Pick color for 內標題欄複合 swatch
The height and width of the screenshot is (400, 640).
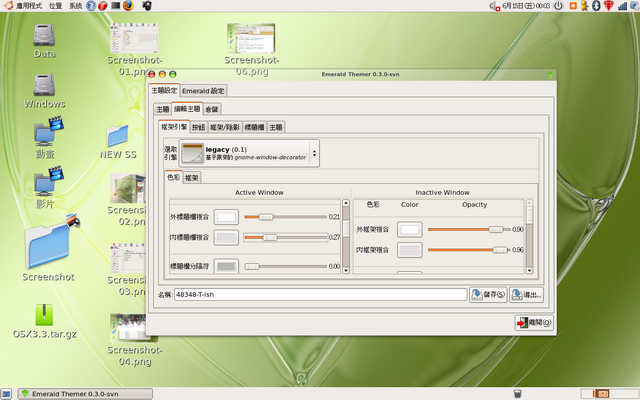point(226,237)
